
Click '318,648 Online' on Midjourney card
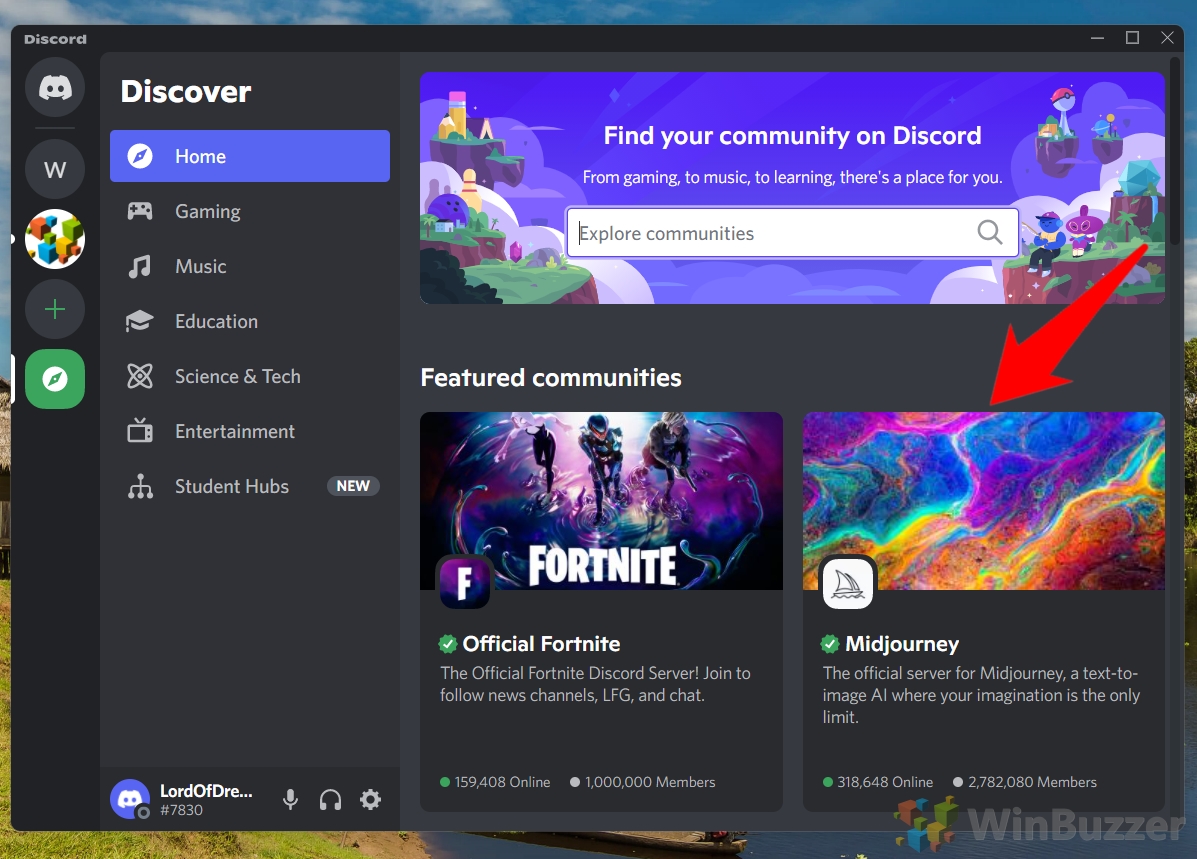pos(885,782)
